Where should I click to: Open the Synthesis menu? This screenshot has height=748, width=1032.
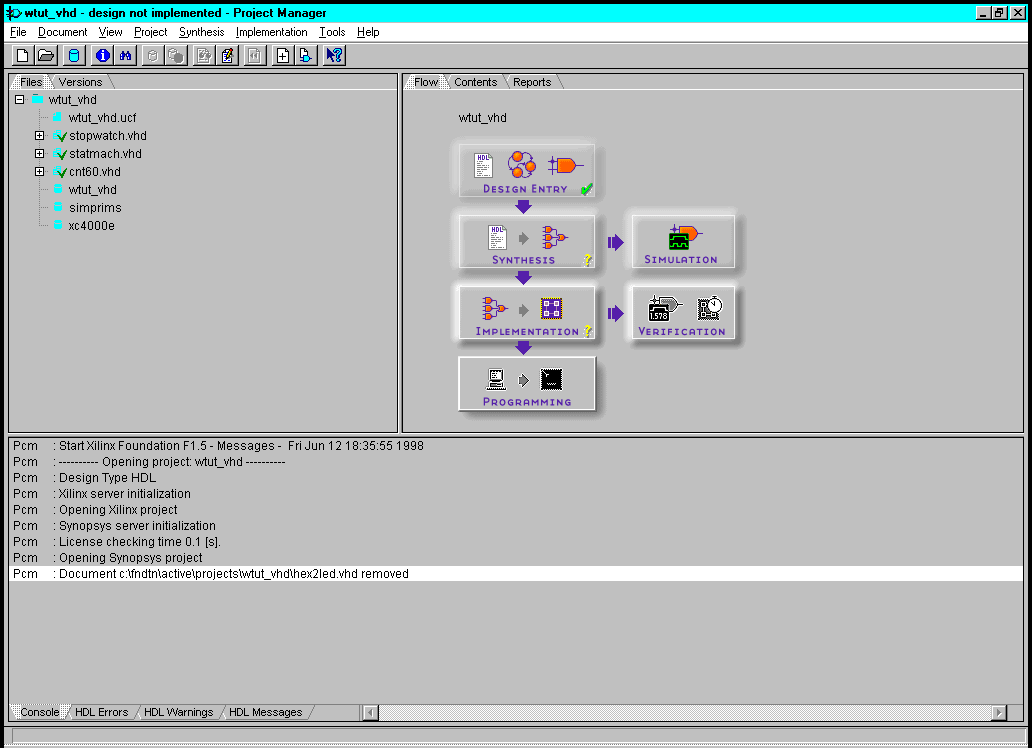click(x=201, y=32)
